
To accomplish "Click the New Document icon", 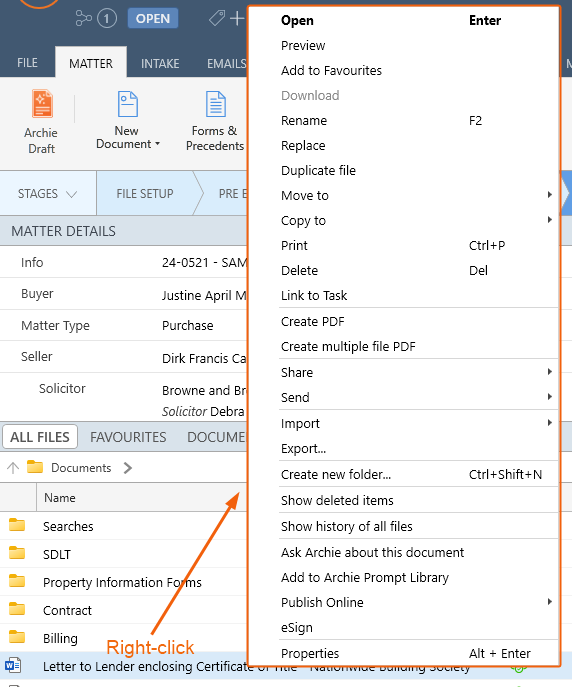I will pos(127,104).
